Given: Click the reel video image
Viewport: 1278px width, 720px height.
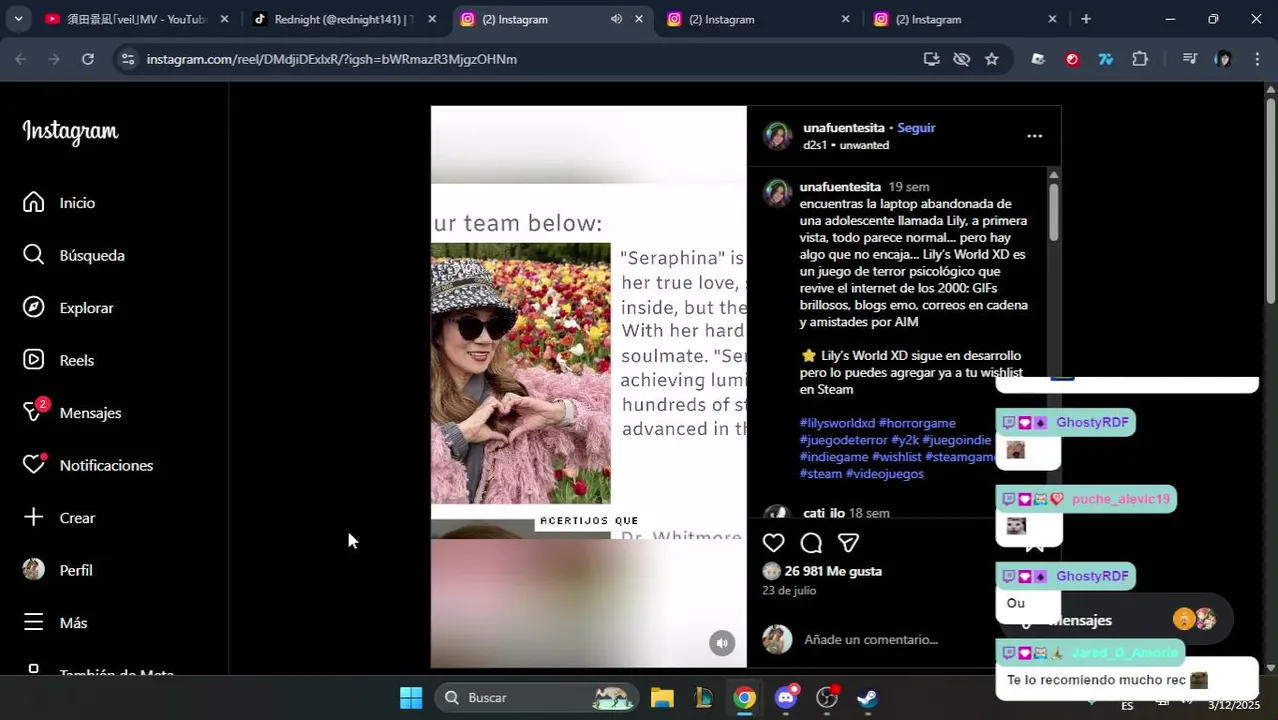Looking at the screenshot, I should (x=588, y=386).
